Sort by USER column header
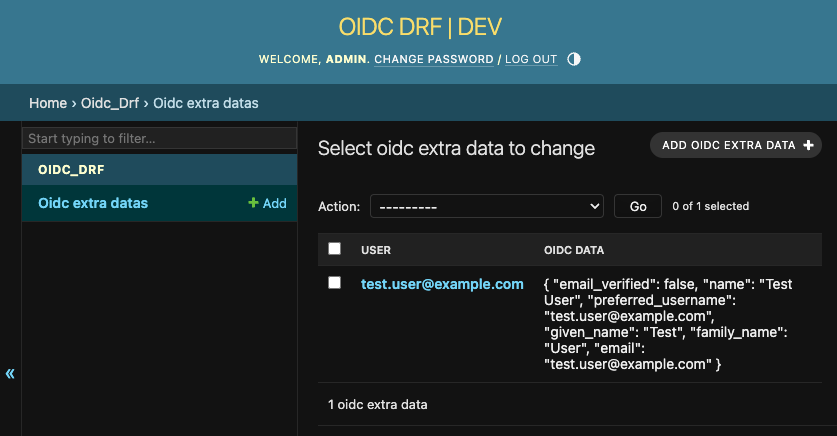Image resolution: width=837 pixels, height=436 pixels. point(376,250)
